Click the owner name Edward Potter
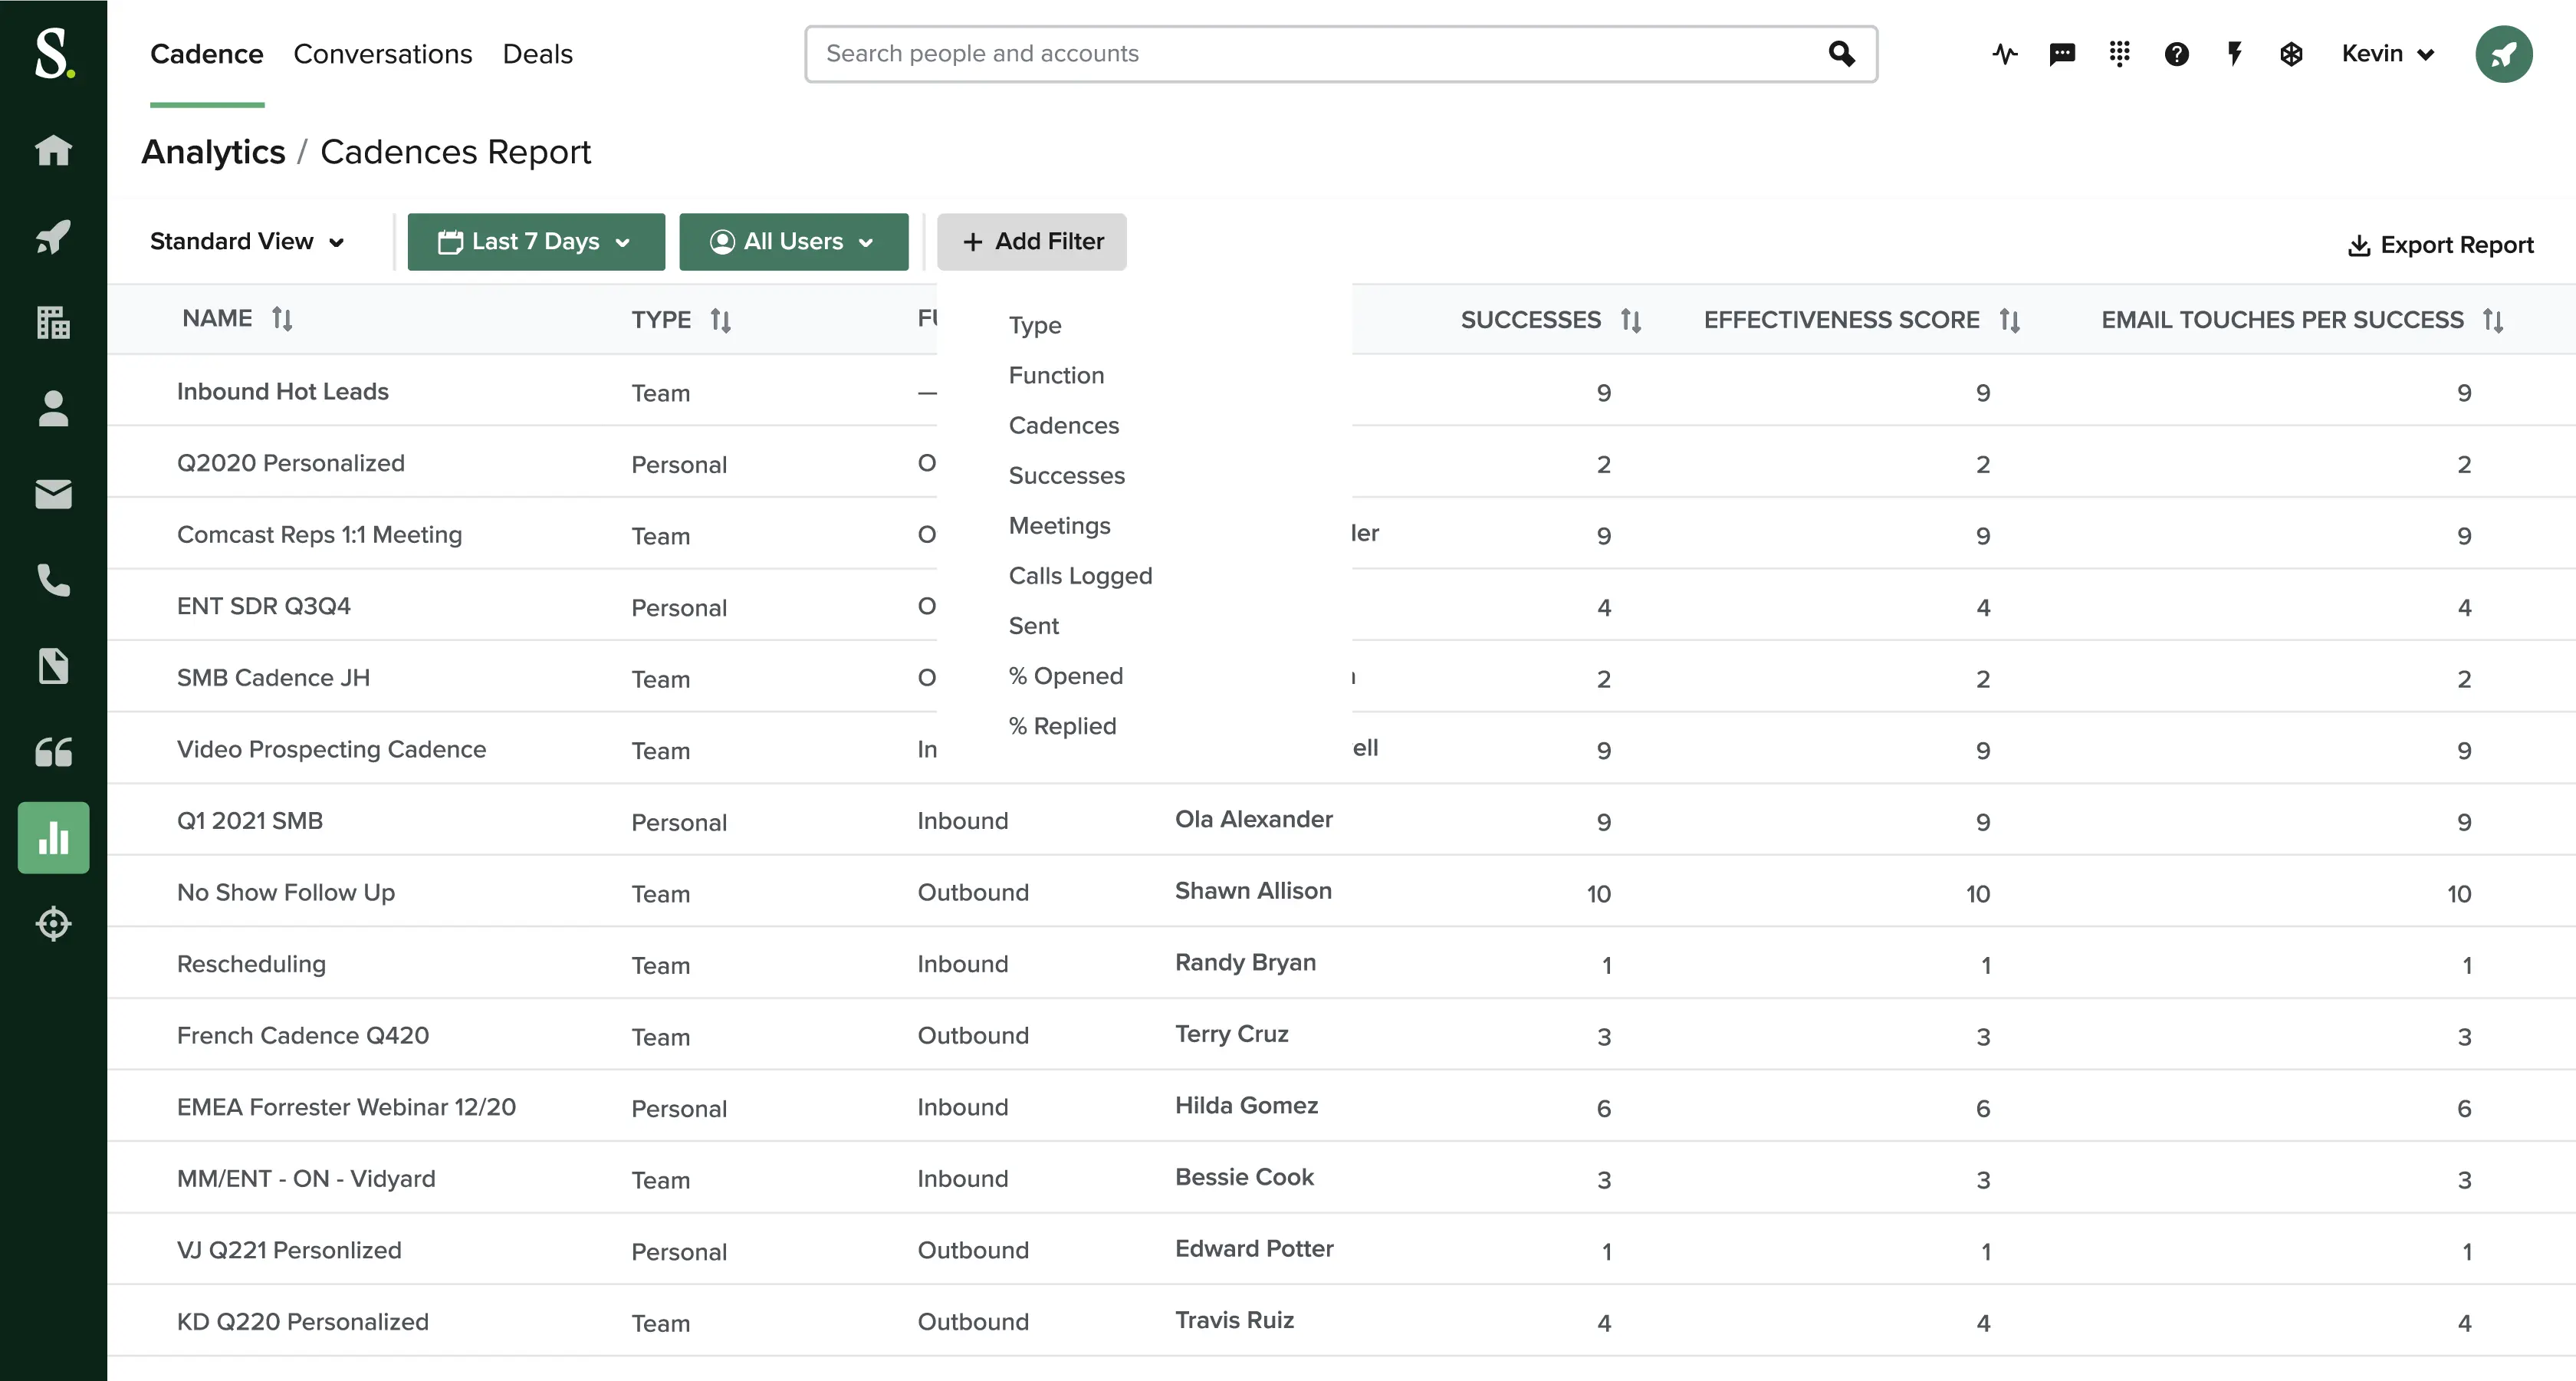 1254,1248
